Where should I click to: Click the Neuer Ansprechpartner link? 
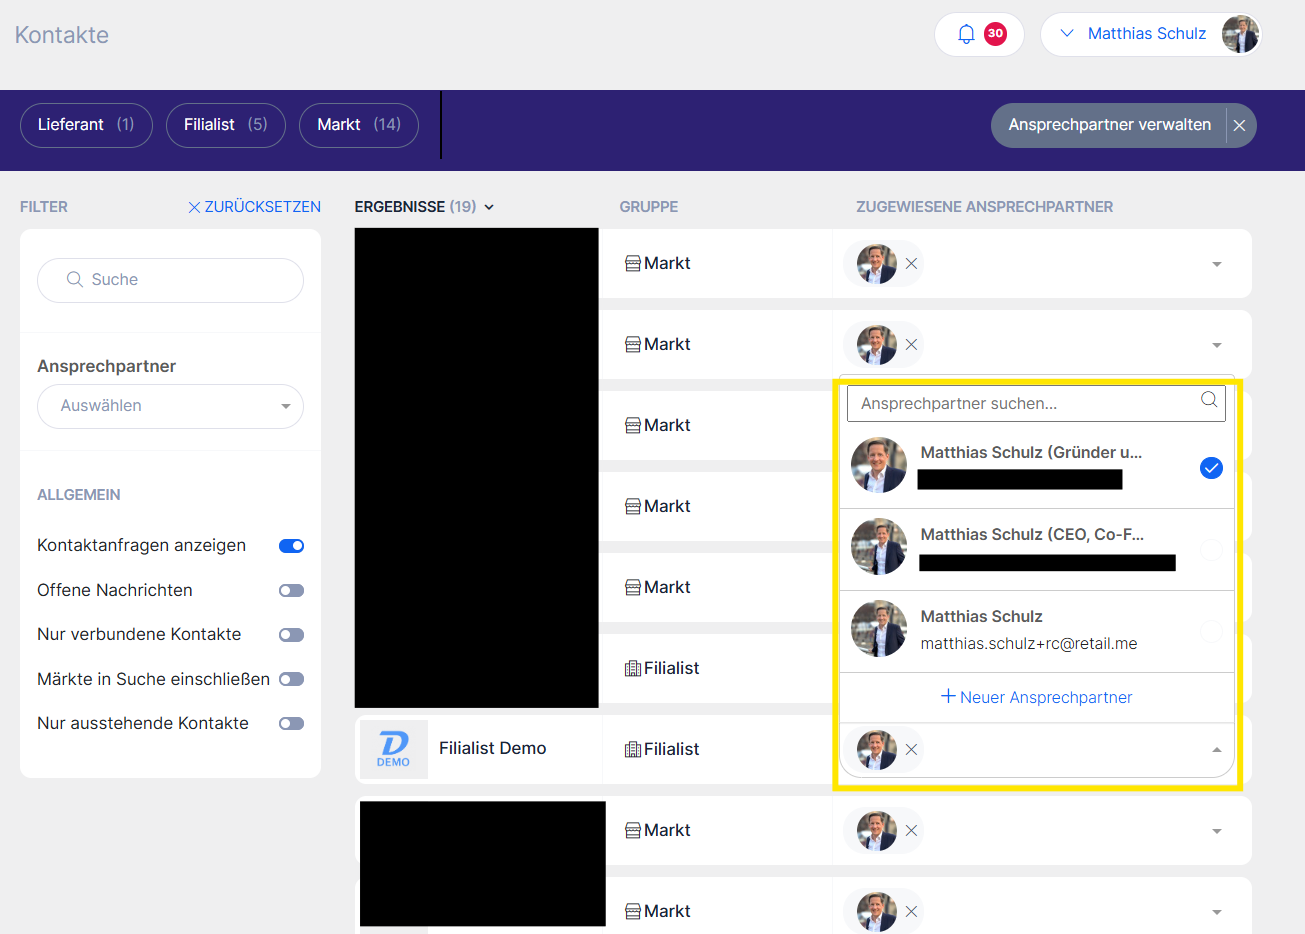(x=1036, y=697)
